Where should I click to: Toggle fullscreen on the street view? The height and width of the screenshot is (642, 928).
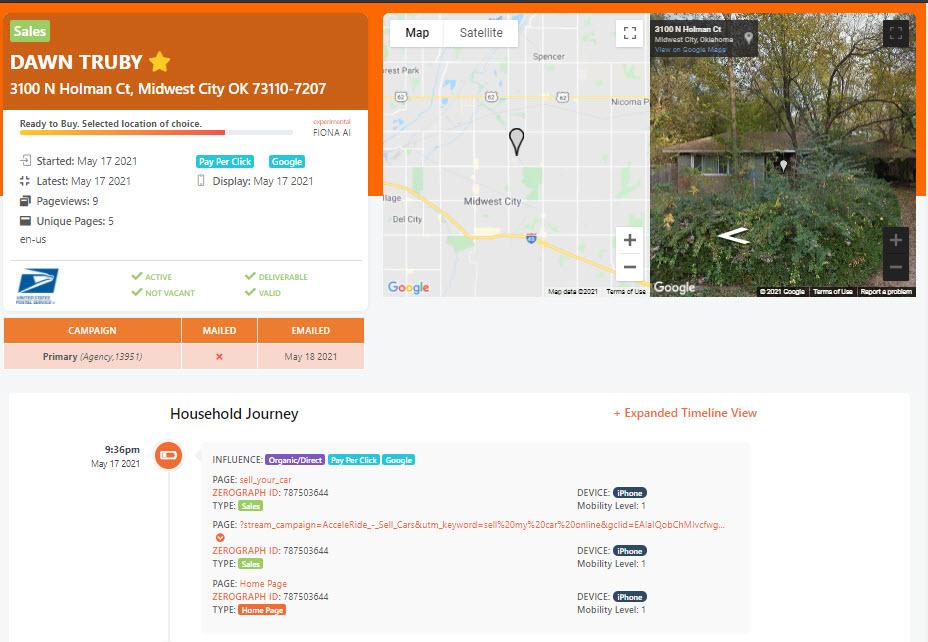(896, 33)
